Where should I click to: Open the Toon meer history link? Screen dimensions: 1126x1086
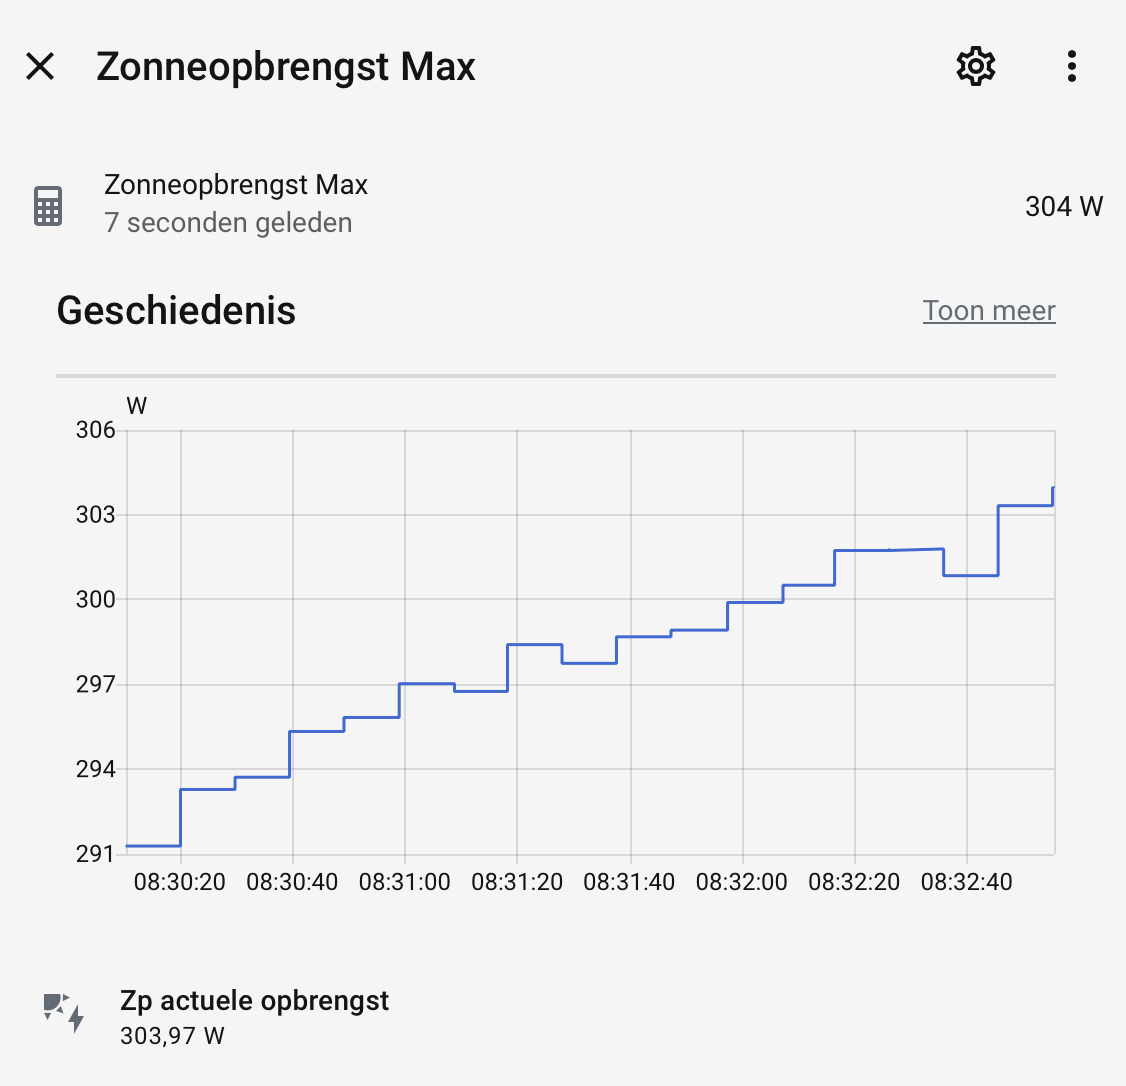click(x=989, y=311)
